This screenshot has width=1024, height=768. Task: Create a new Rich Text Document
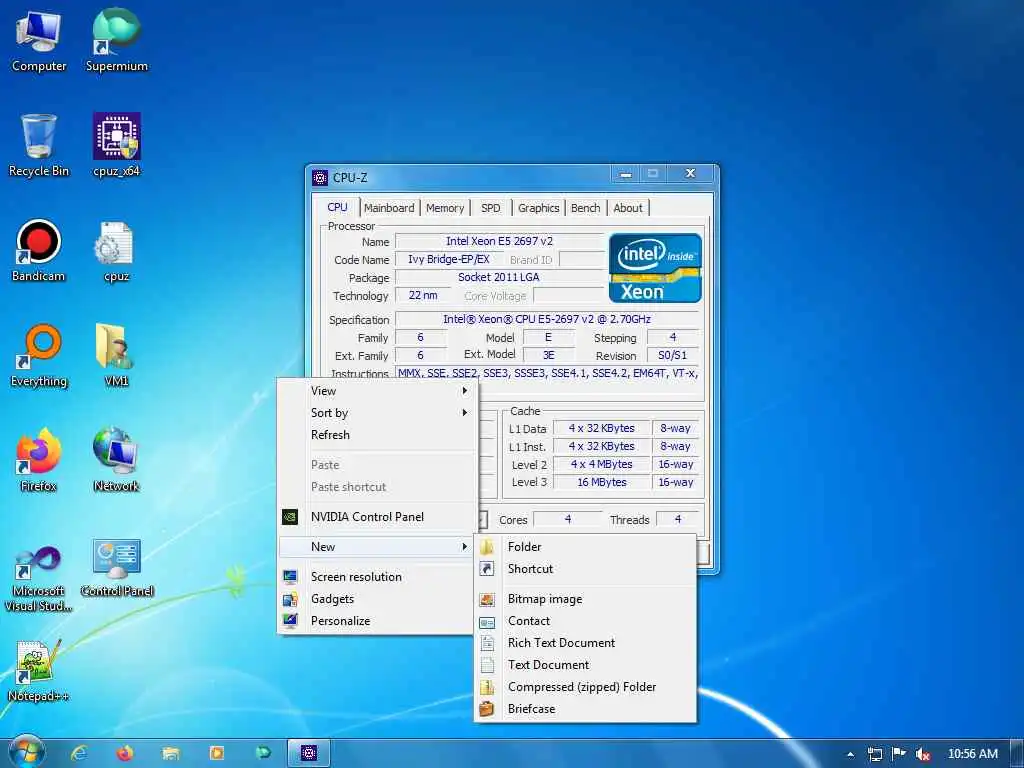[x=585, y=643]
